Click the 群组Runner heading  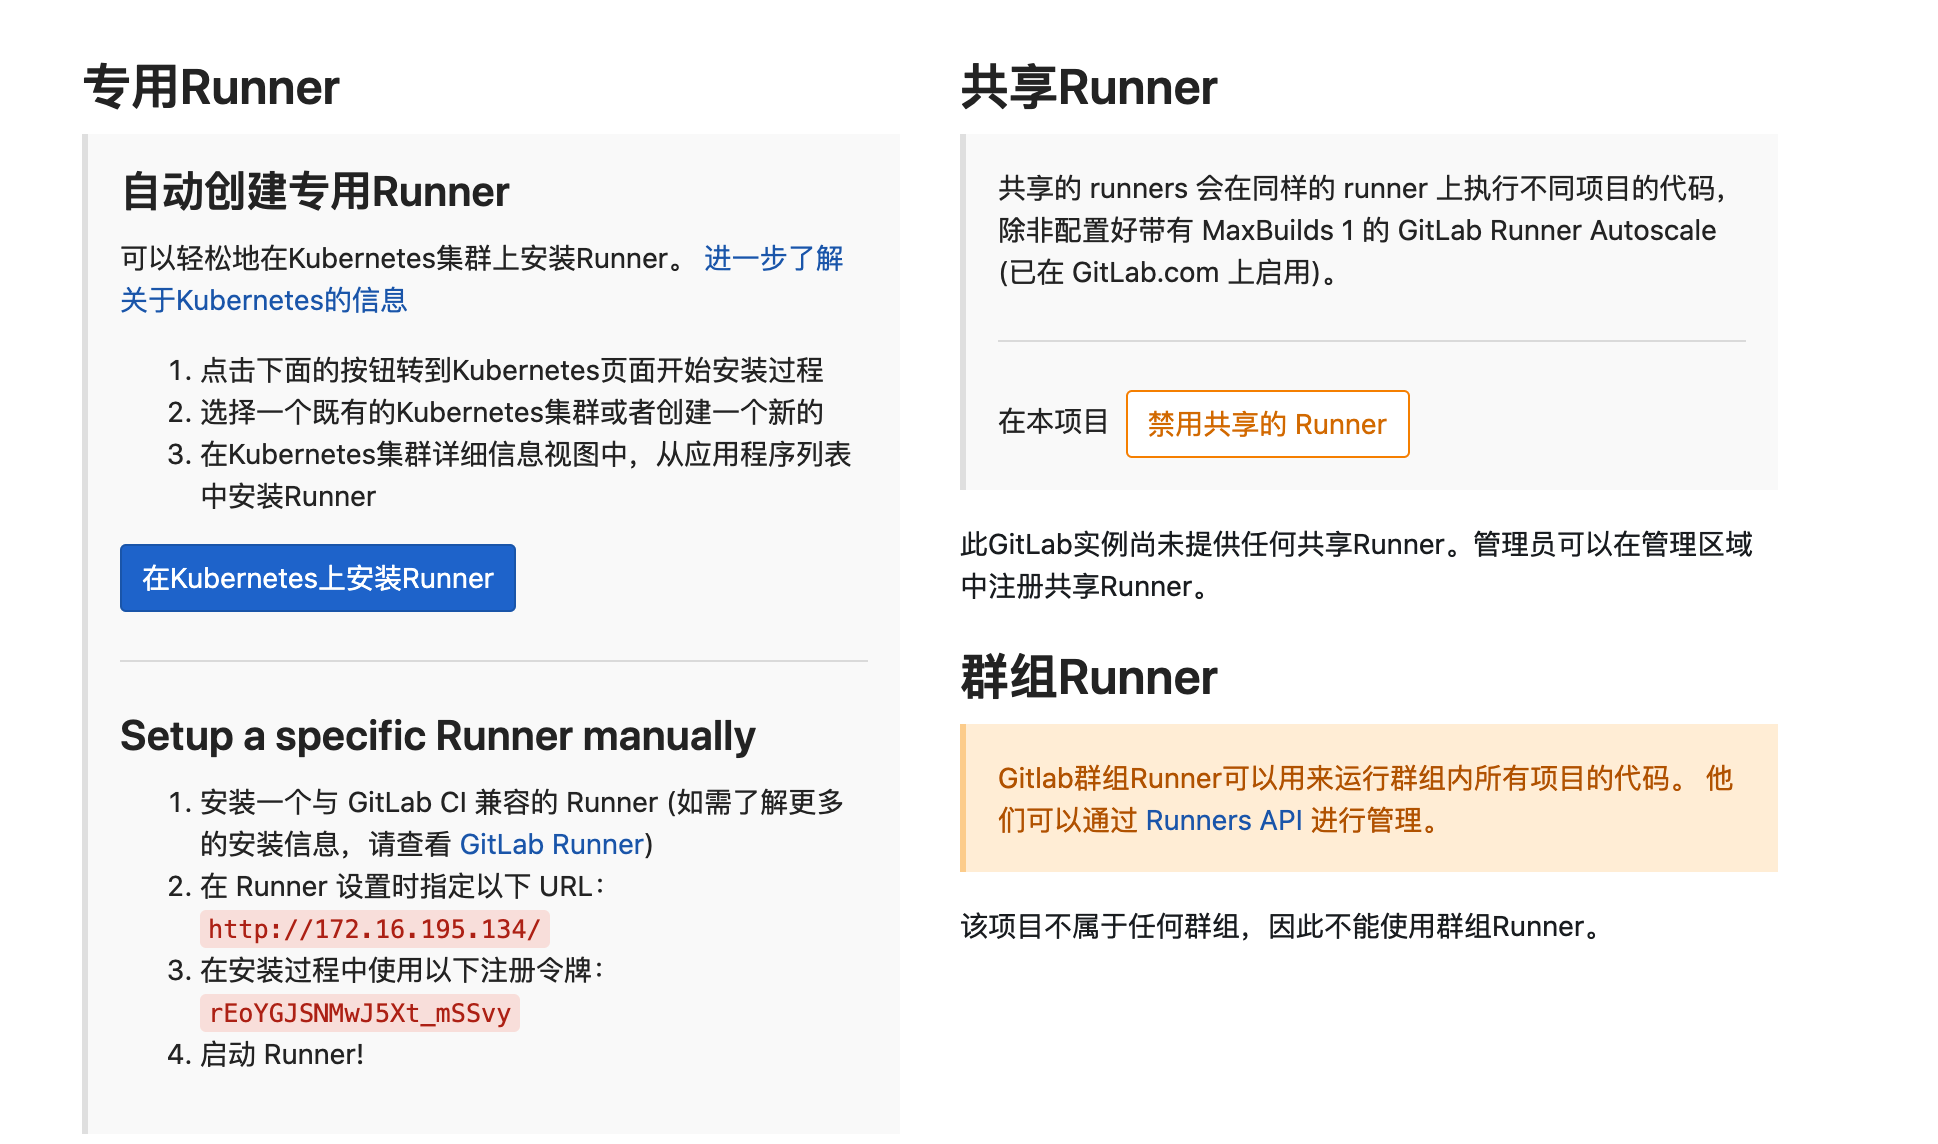pos(1088,677)
